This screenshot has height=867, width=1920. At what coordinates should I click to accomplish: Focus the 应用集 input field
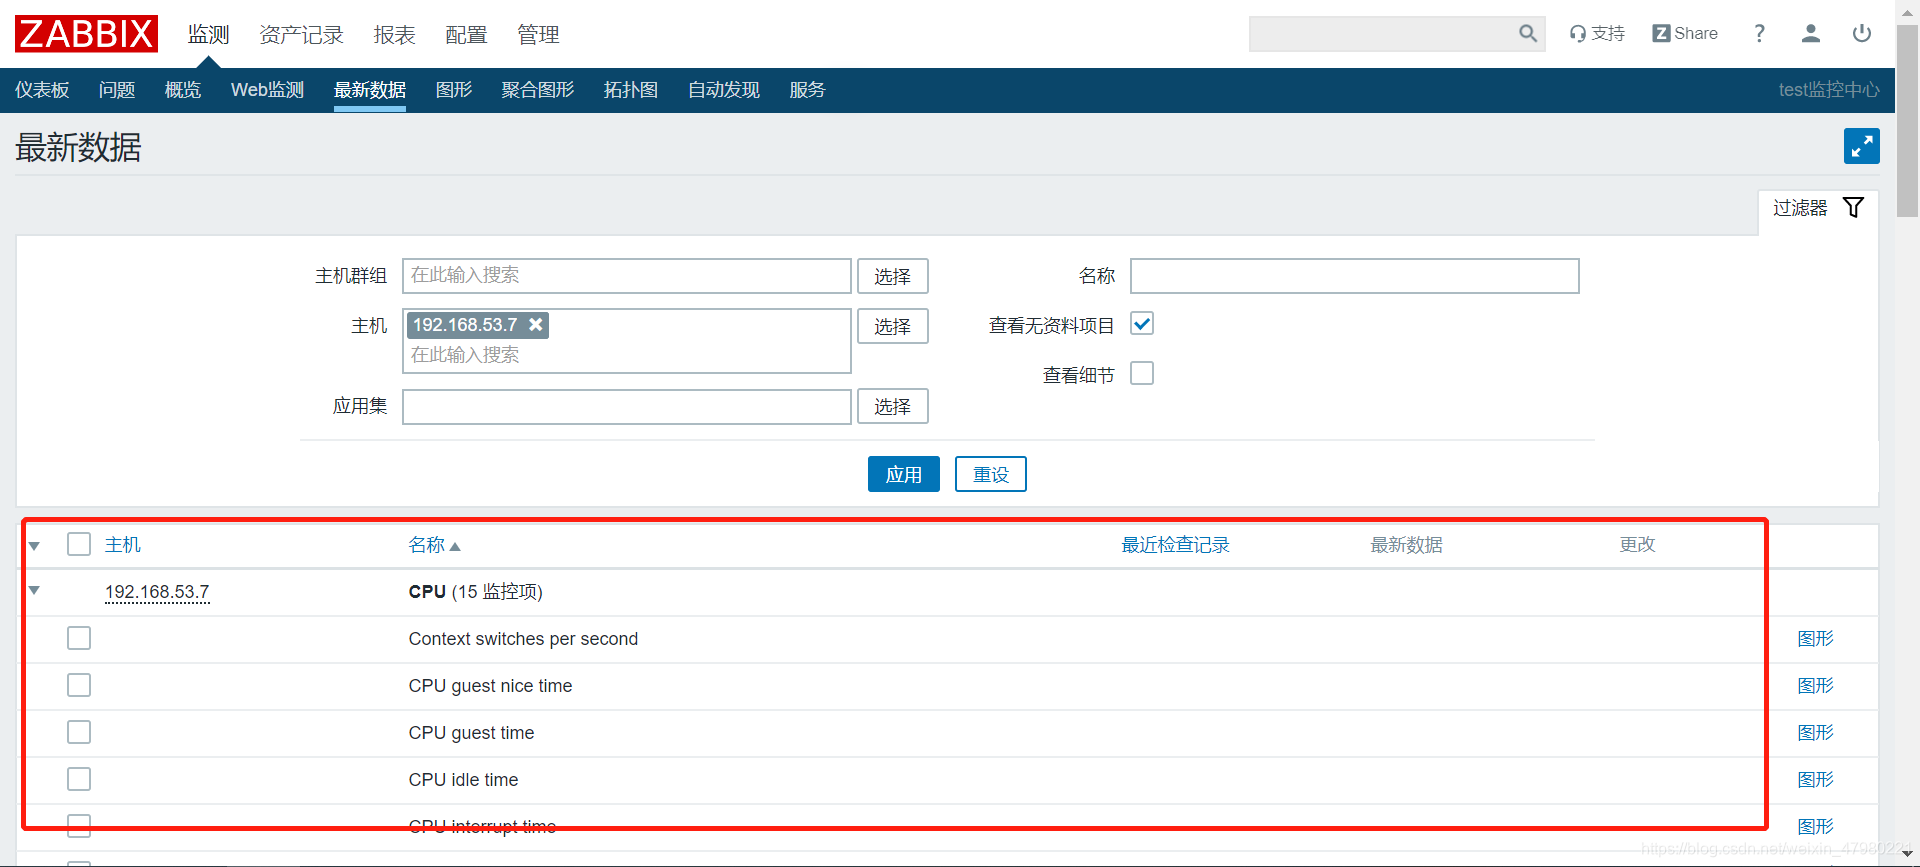pos(627,406)
